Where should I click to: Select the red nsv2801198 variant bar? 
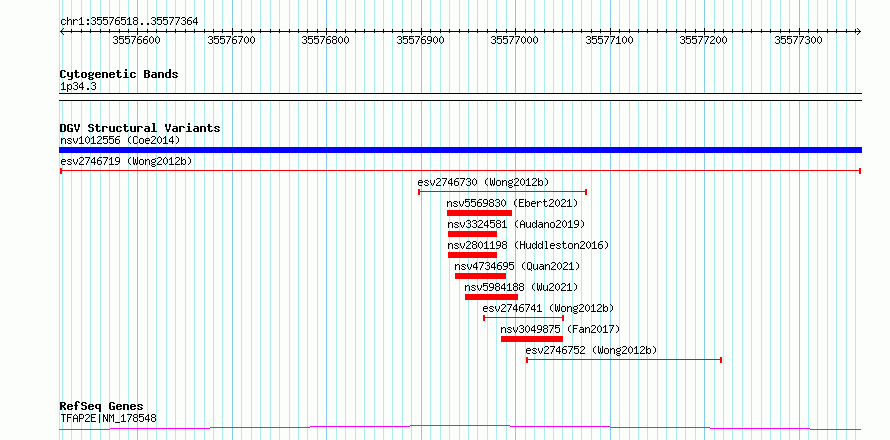pyautogui.click(x=472, y=255)
